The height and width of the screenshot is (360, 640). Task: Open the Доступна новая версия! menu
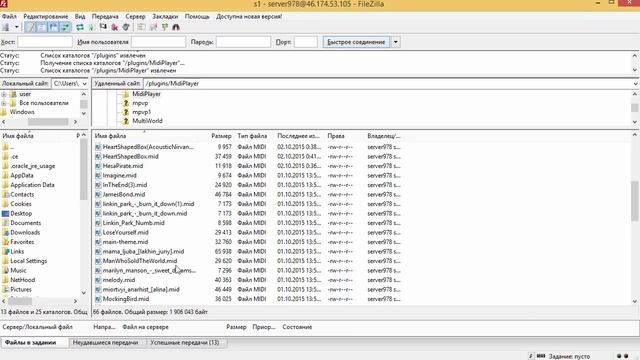click(249, 16)
